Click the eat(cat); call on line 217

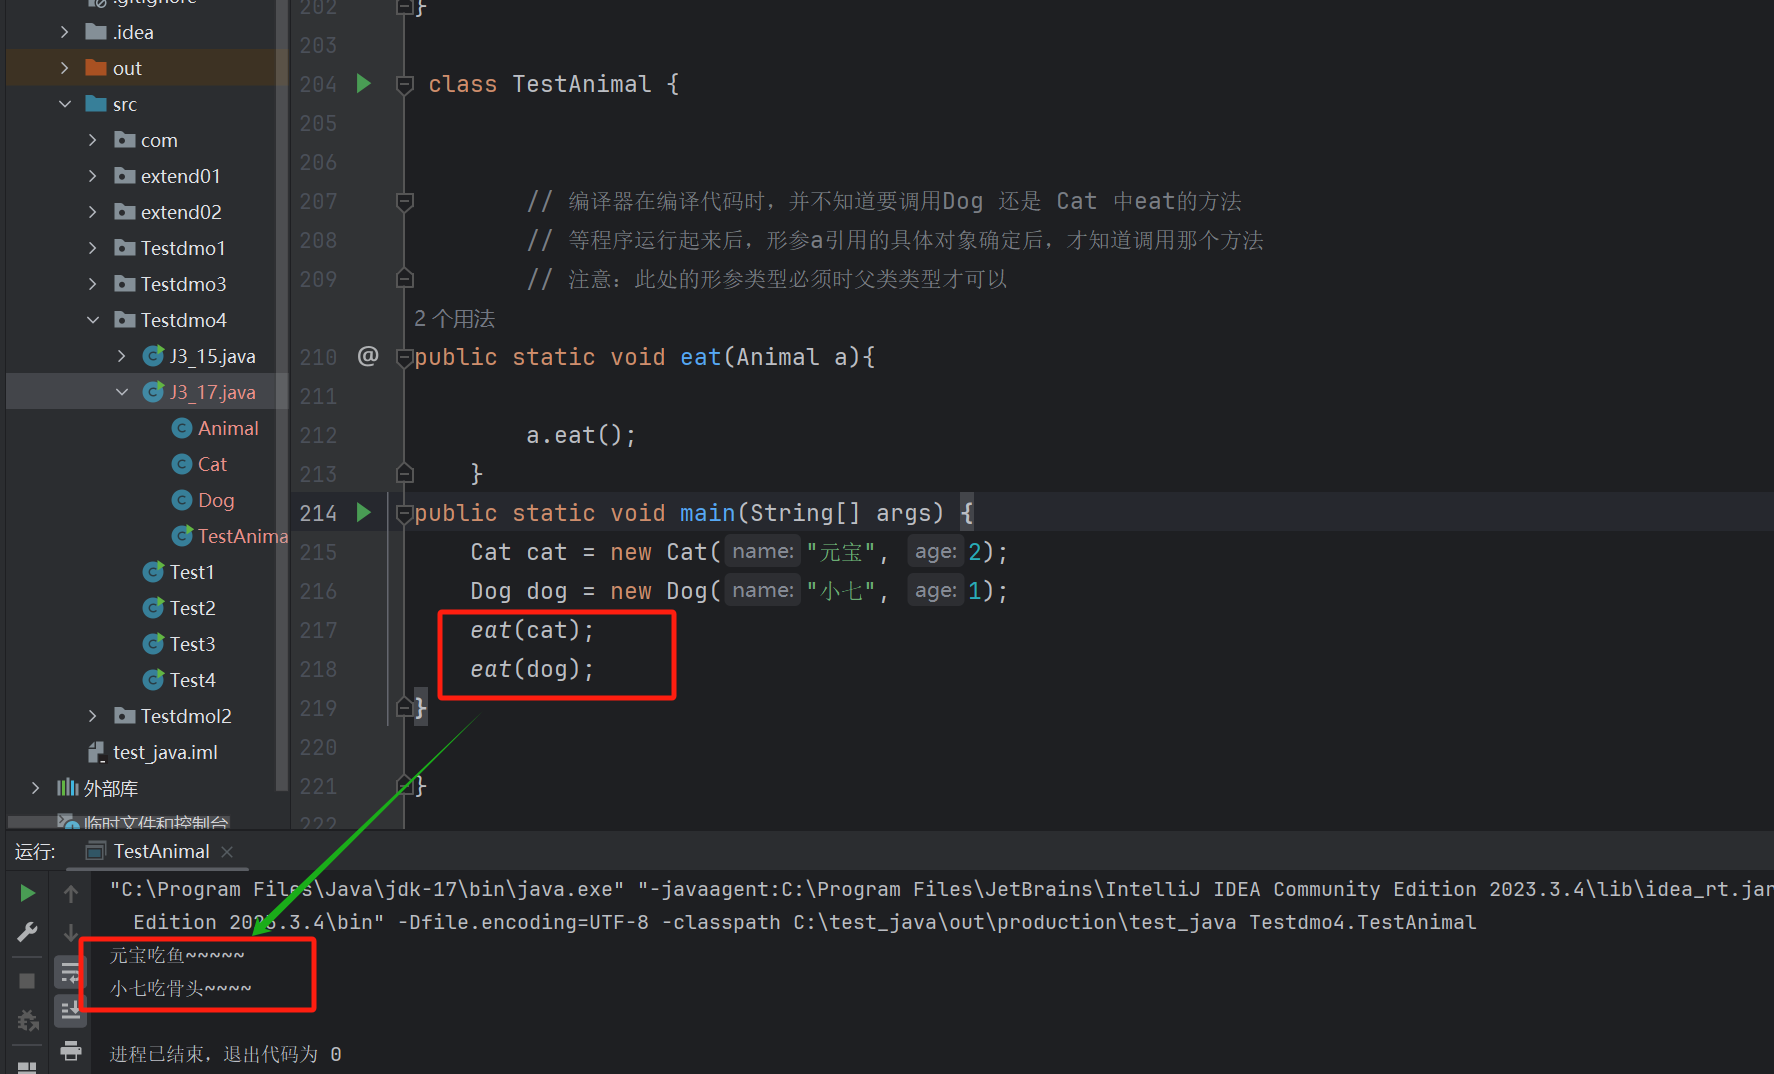532,630
